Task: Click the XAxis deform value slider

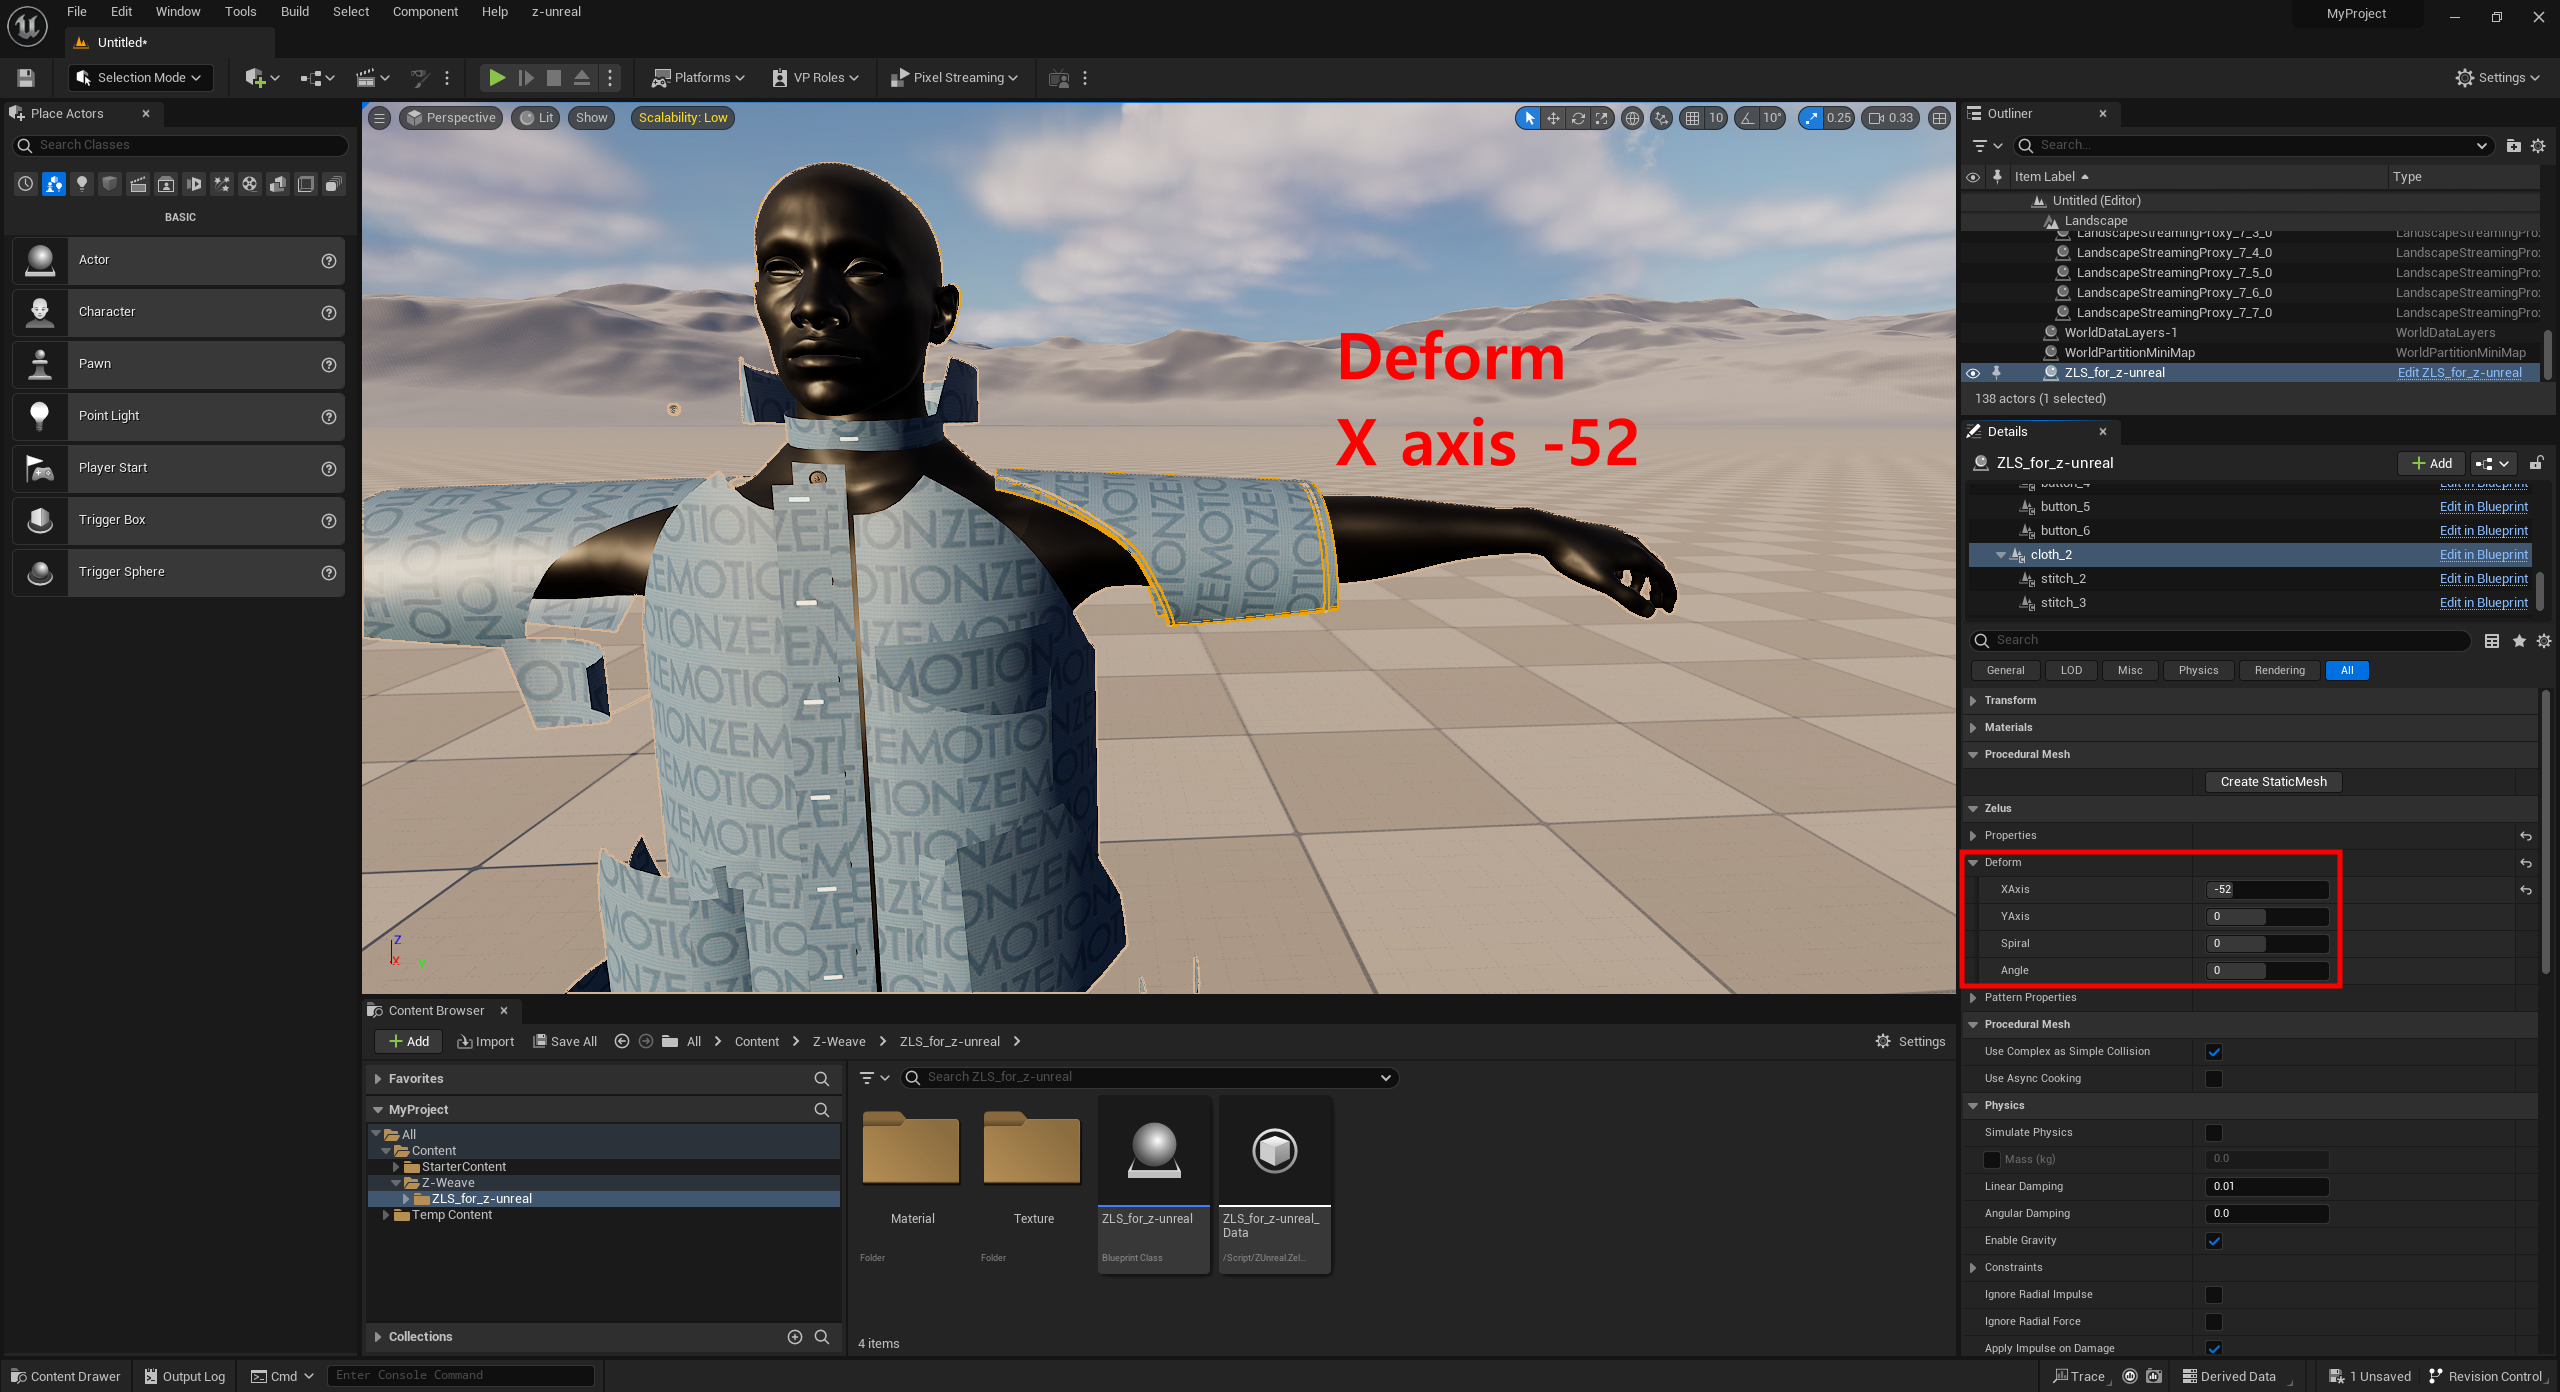Action: (2267, 890)
